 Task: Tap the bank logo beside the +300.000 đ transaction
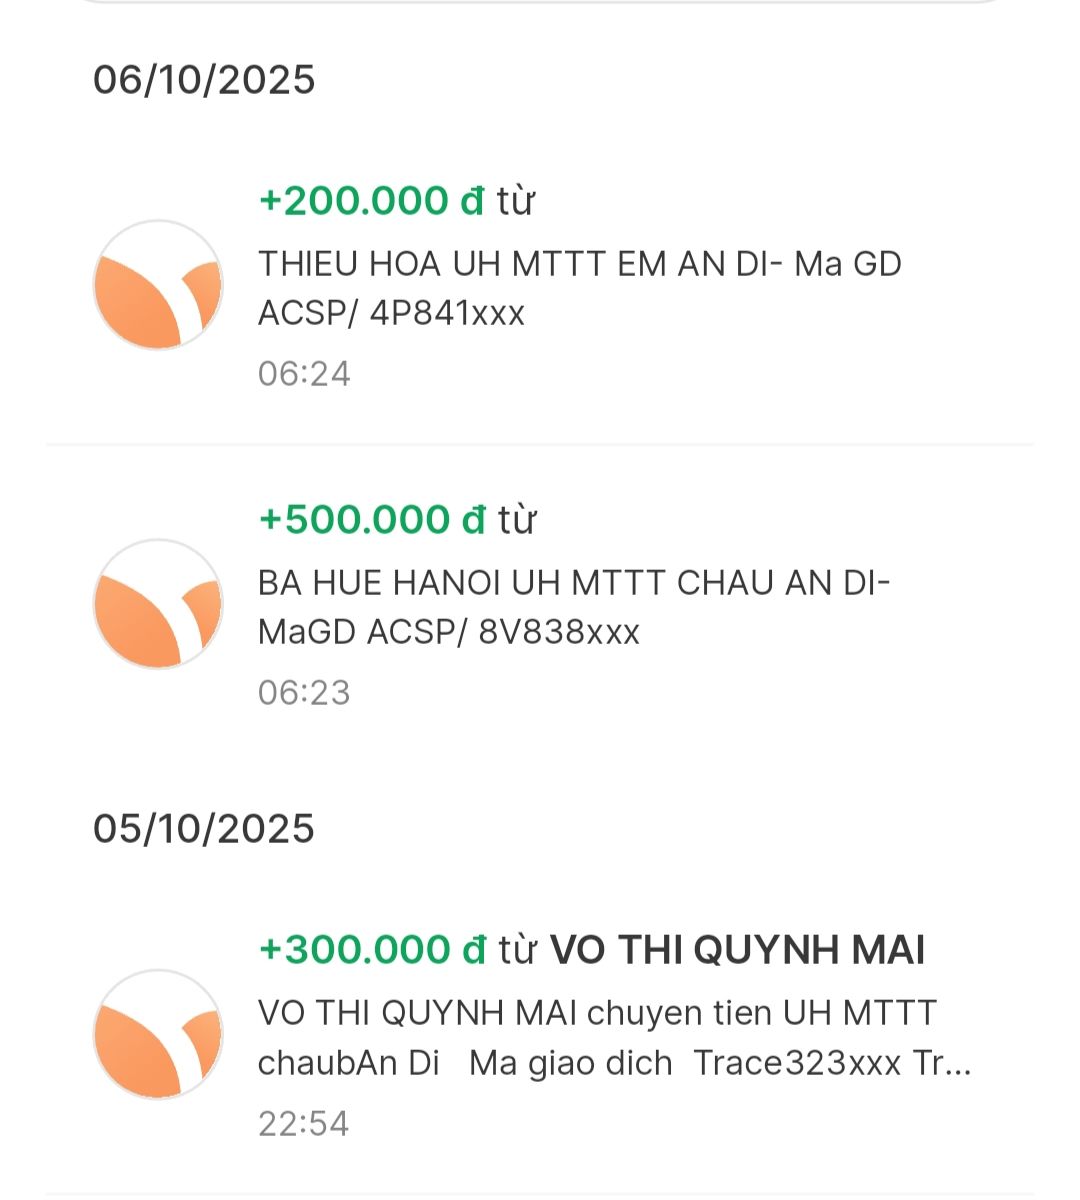click(158, 1034)
